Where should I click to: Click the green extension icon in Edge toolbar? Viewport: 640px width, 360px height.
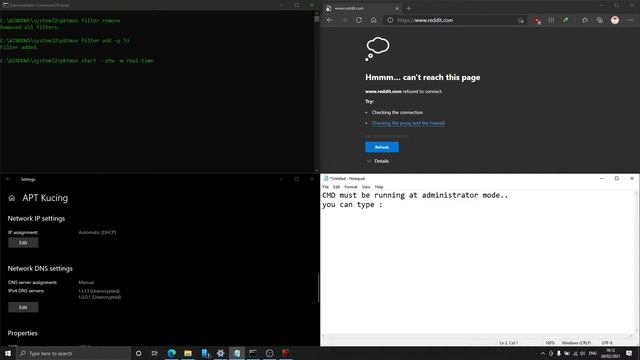click(x=565, y=20)
